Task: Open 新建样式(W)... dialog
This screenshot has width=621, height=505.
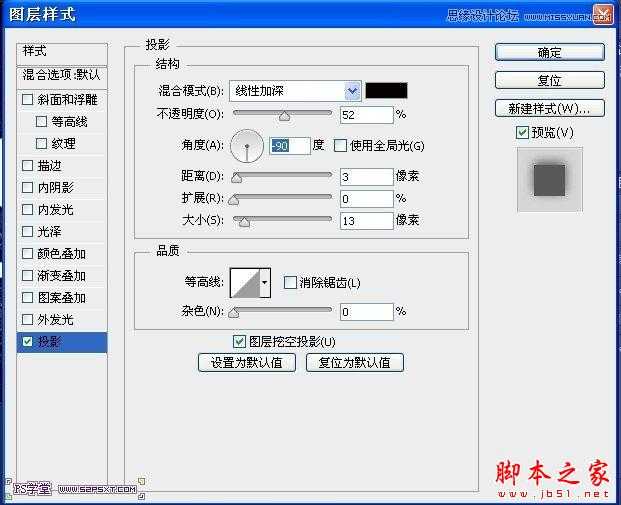Action: pyautogui.click(x=550, y=108)
